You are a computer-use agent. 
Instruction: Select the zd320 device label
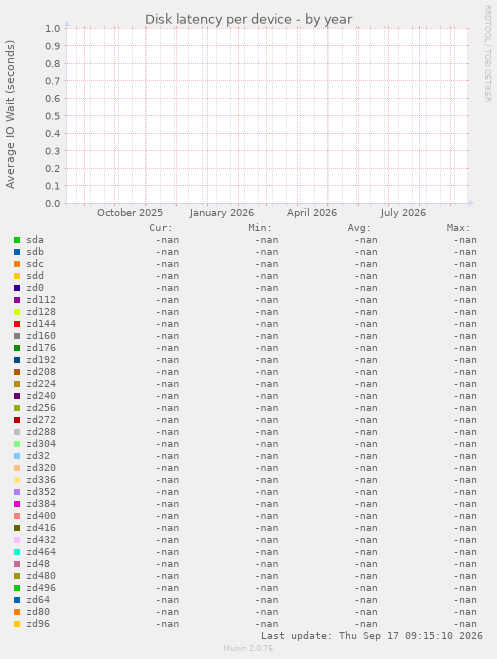pyautogui.click(x=41, y=468)
